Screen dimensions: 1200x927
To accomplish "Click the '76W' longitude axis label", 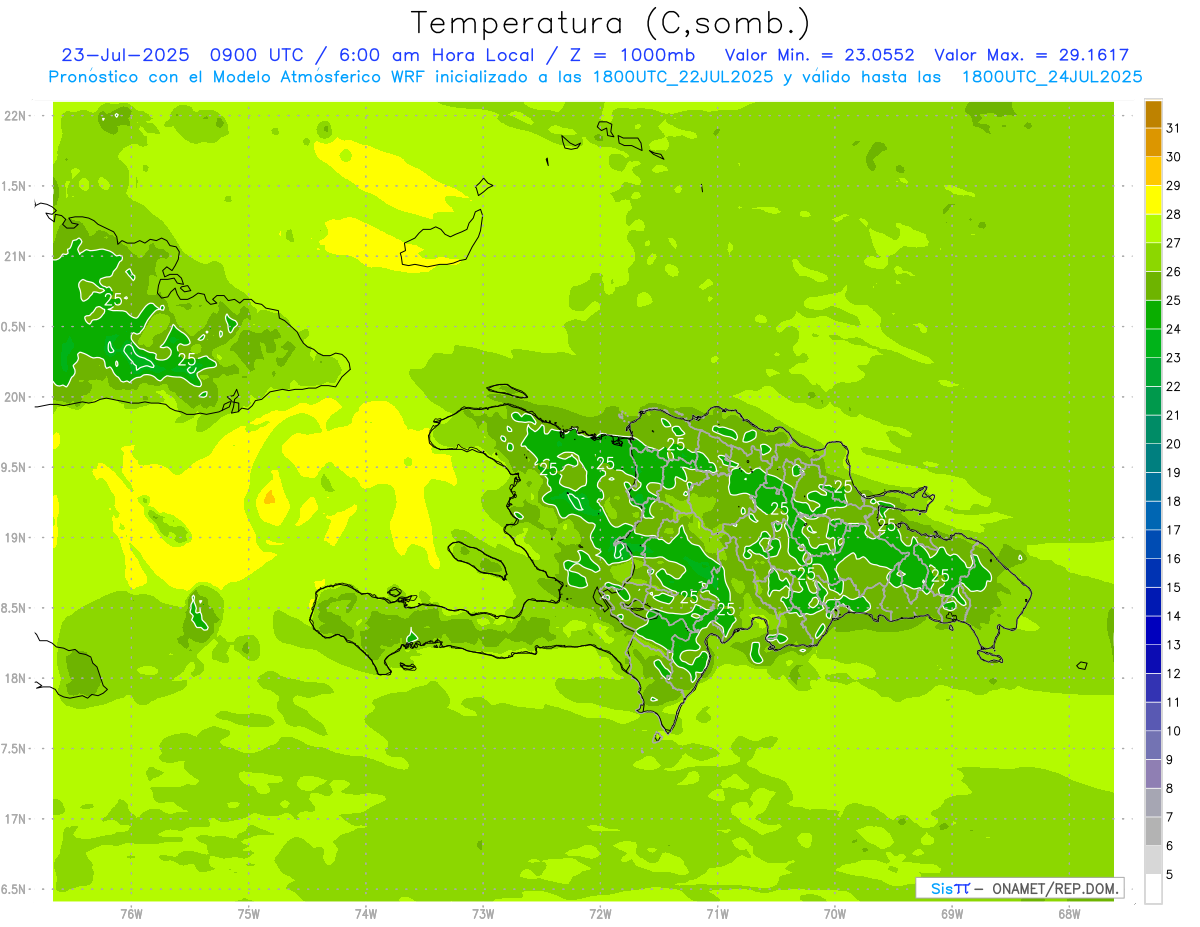I will [x=131, y=914].
